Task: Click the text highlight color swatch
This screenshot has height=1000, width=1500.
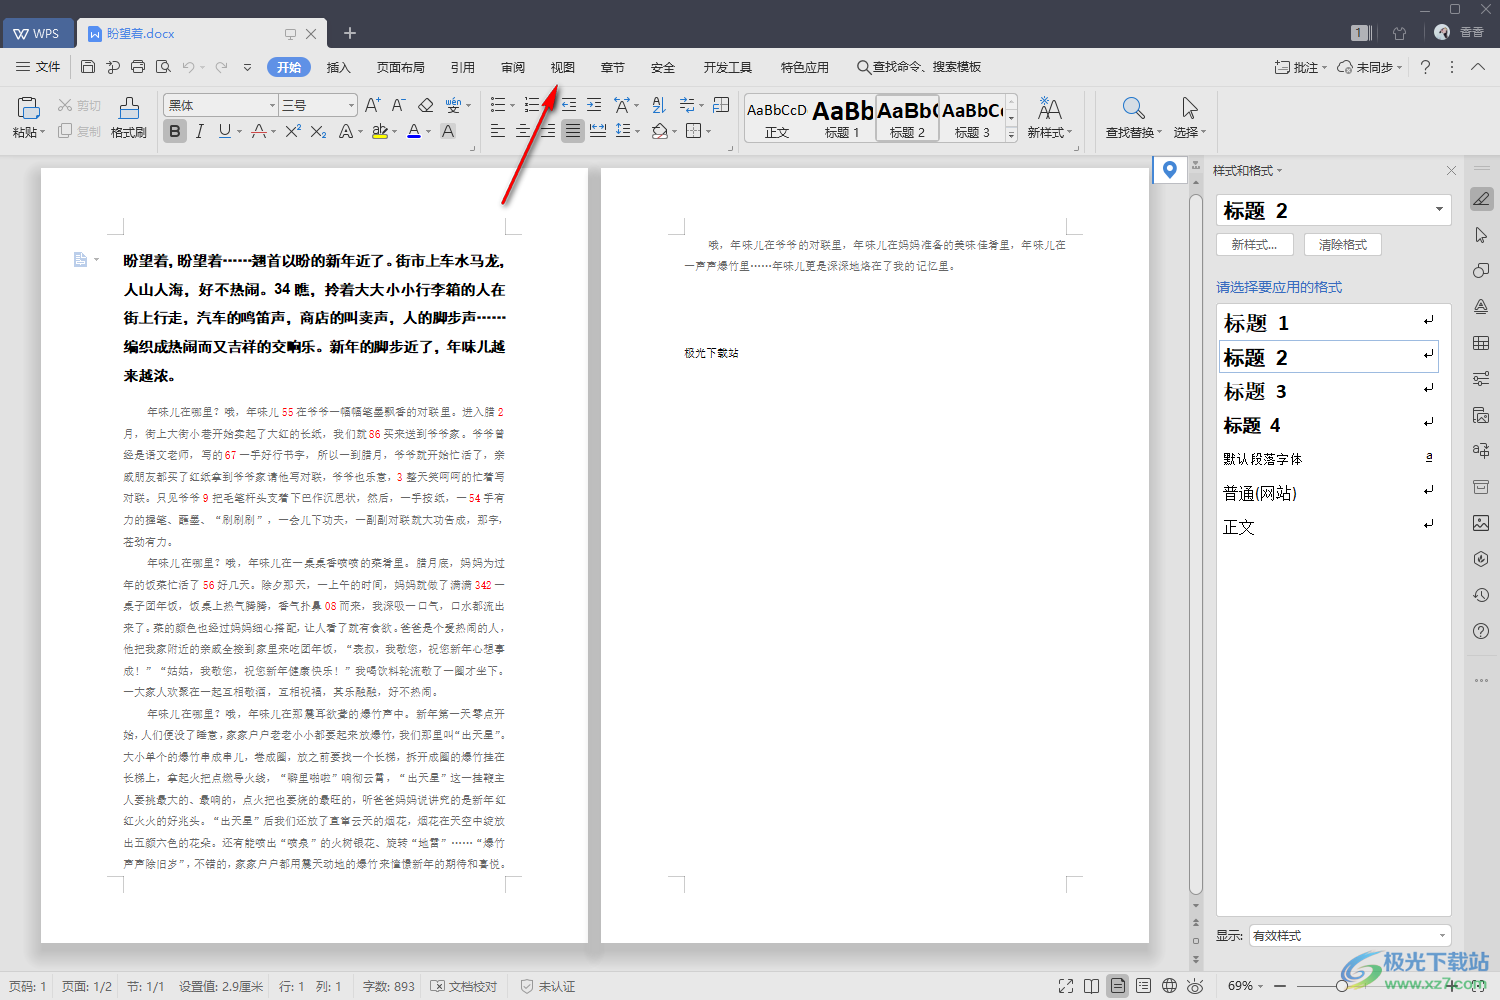Action: pyautogui.click(x=379, y=131)
